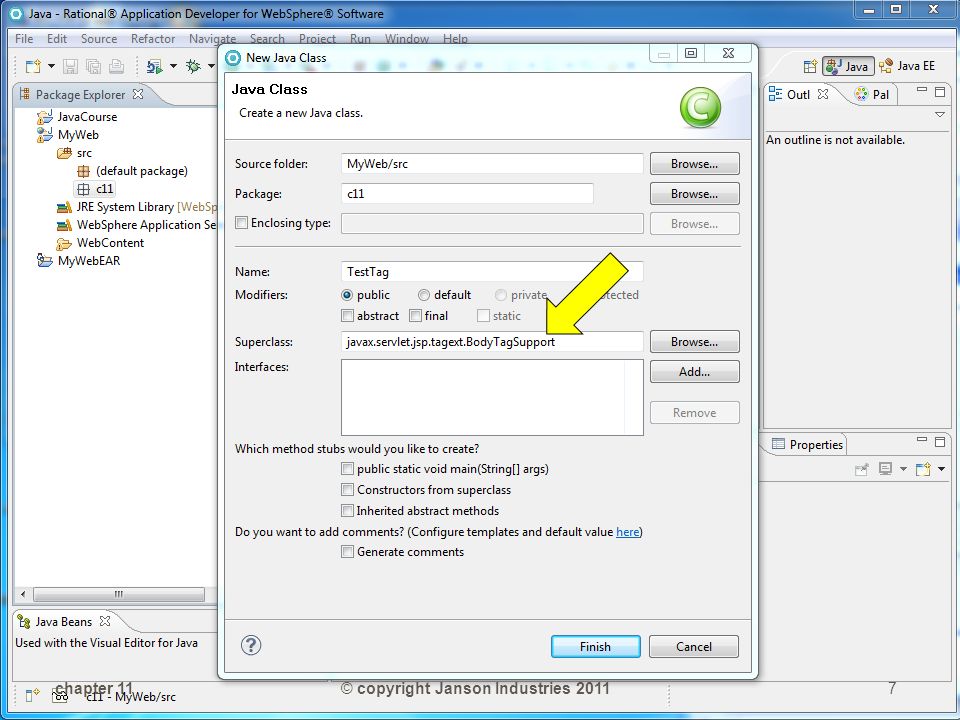Click the New wizard toolbar icon
This screenshot has width=960, height=720.
(33, 66)
